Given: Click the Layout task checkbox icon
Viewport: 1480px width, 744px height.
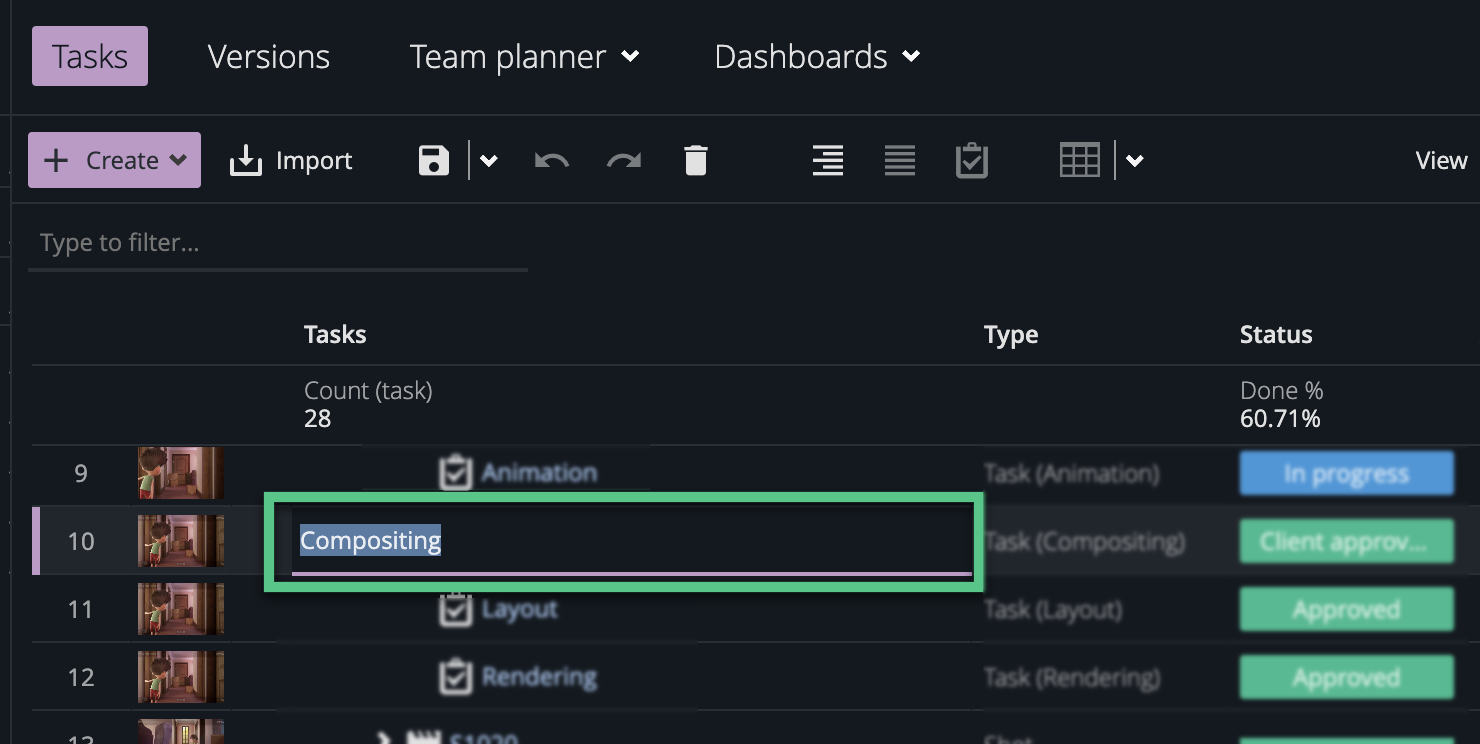Looking at the screenshot, I should (x=456, y=609).
